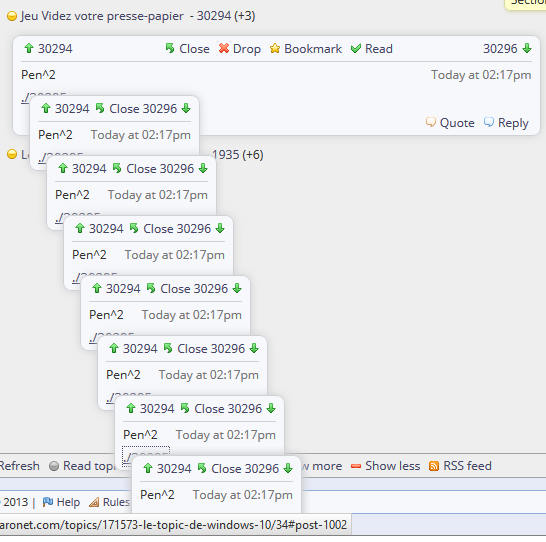Viewport: 546px width, 542px height.
Task: Open the Rules link in footer
Action: pyautogui.click(x=110, y=502)
